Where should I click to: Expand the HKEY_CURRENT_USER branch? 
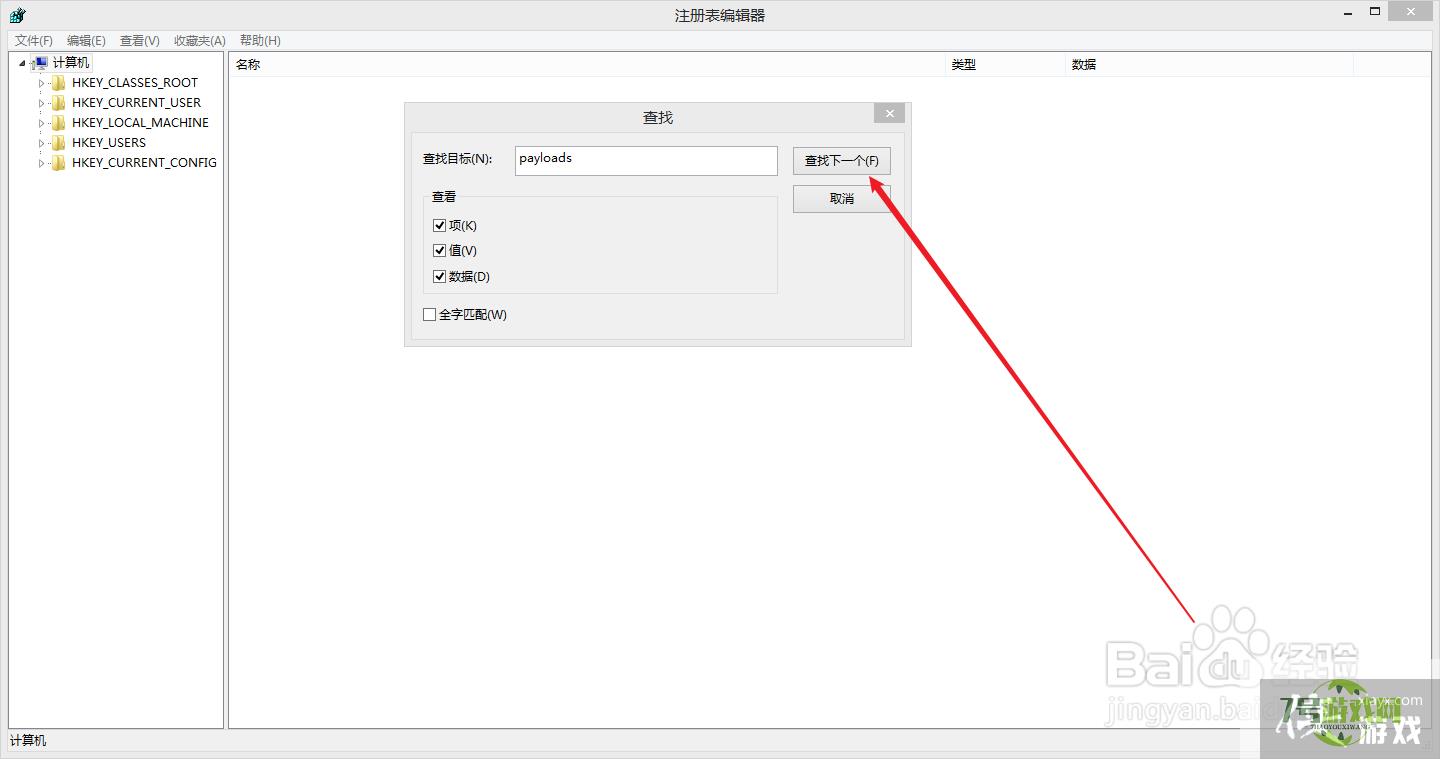pos(42,103)
